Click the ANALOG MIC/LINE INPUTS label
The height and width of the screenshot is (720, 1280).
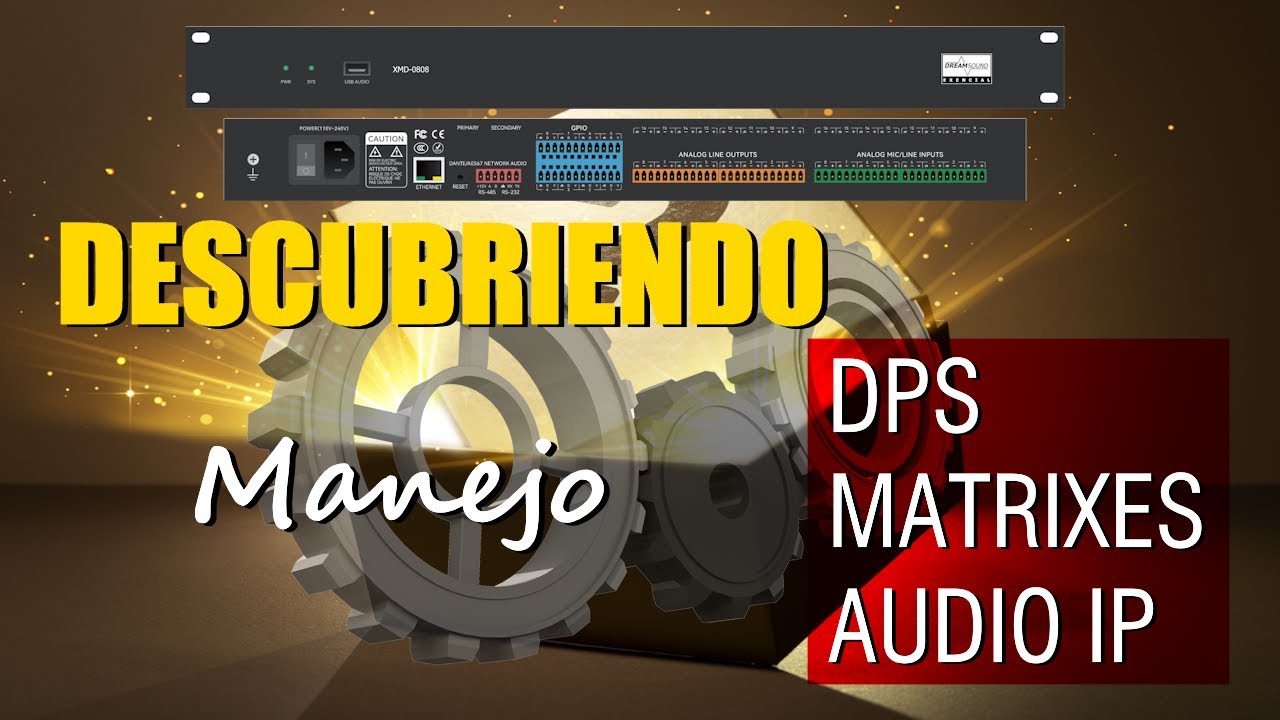point(900,155)
